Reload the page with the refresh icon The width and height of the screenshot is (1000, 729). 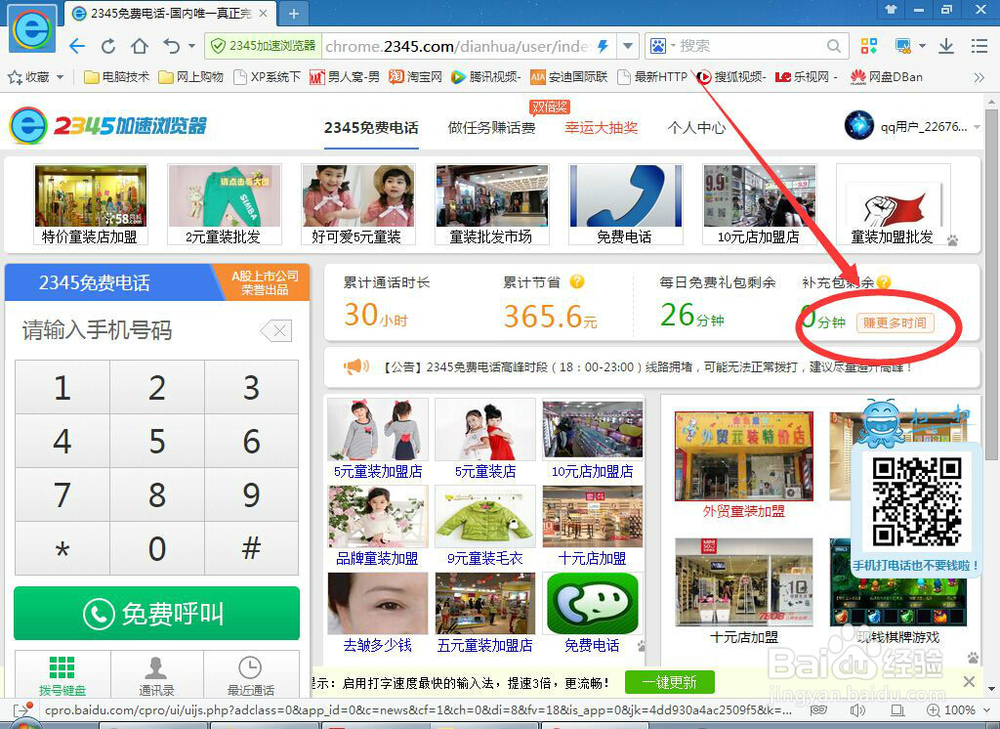tap(108, 46)
